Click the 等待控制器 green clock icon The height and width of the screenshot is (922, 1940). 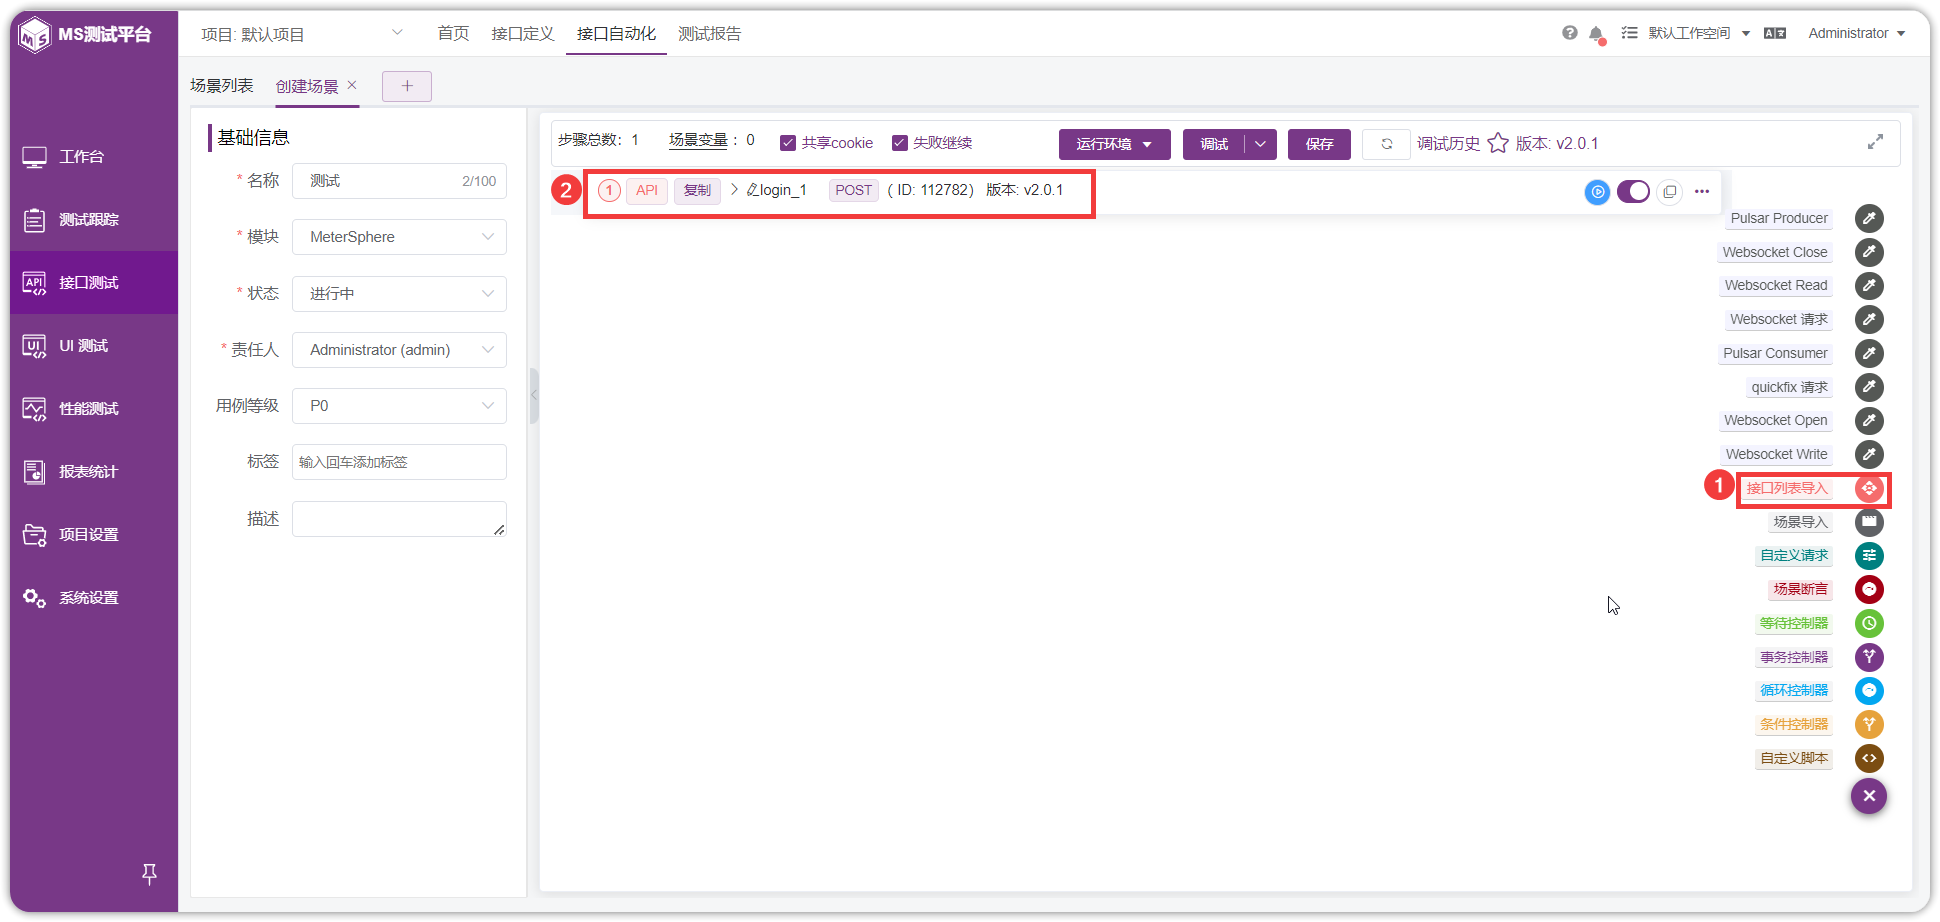[x=1869, y=623]
